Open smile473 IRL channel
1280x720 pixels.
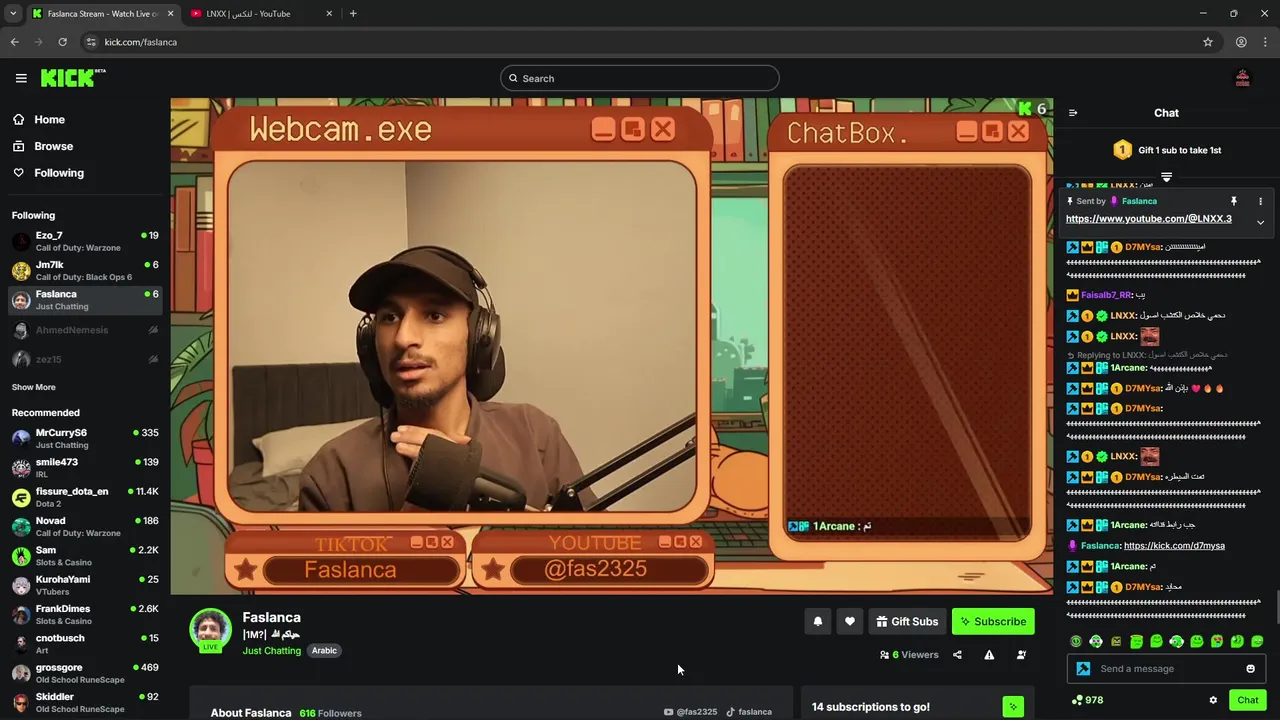[x=85, y=468]
